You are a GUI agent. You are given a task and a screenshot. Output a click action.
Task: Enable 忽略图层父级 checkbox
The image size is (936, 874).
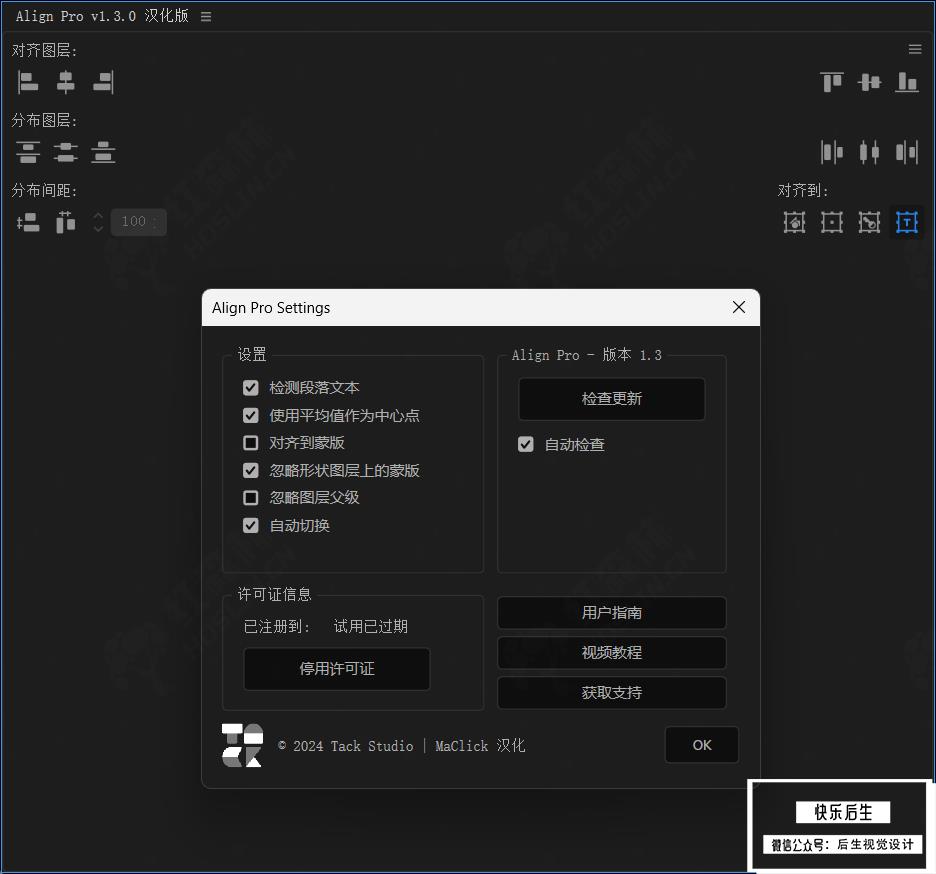click(x=251, y=498)
